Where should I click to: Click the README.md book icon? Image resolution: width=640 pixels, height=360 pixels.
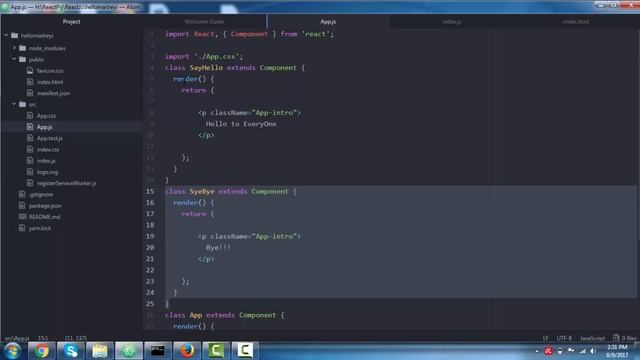coord(22,217)
